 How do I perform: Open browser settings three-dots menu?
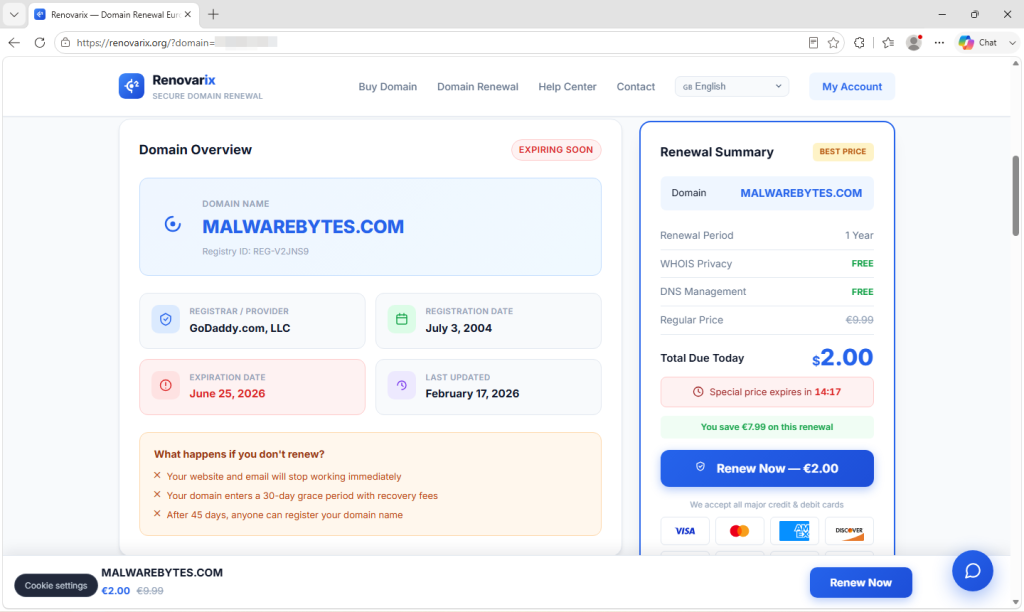point(939,42)
